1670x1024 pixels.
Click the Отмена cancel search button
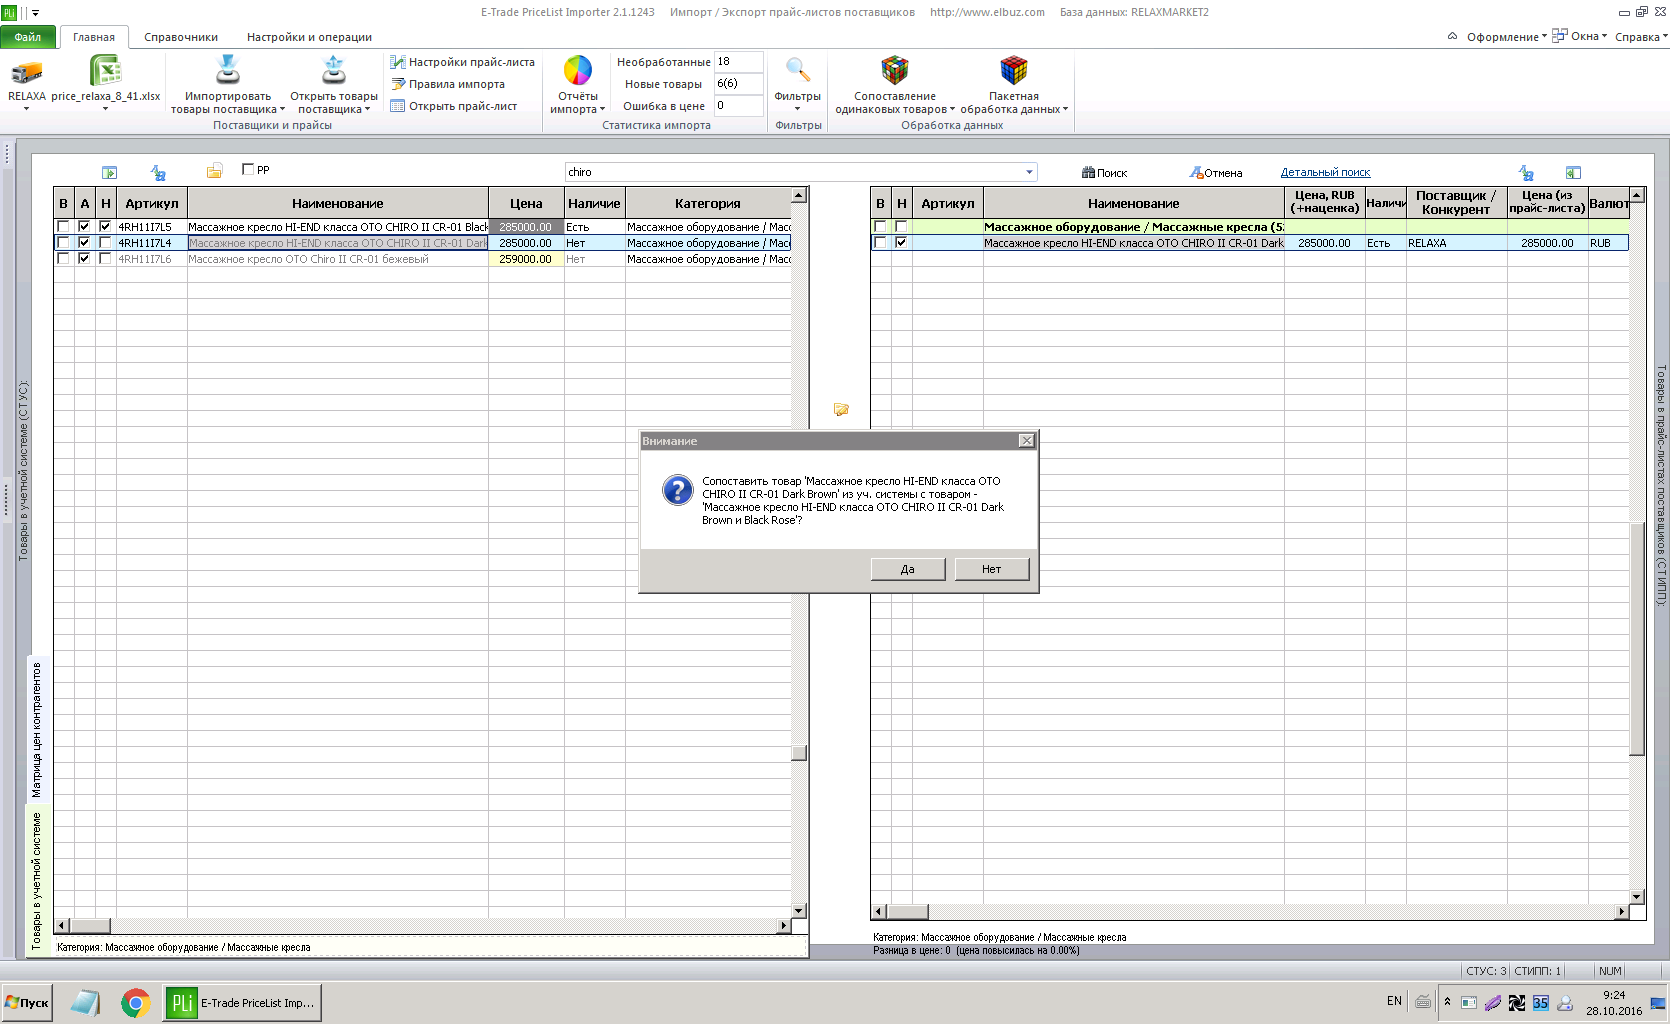(x=1215, y=173)
